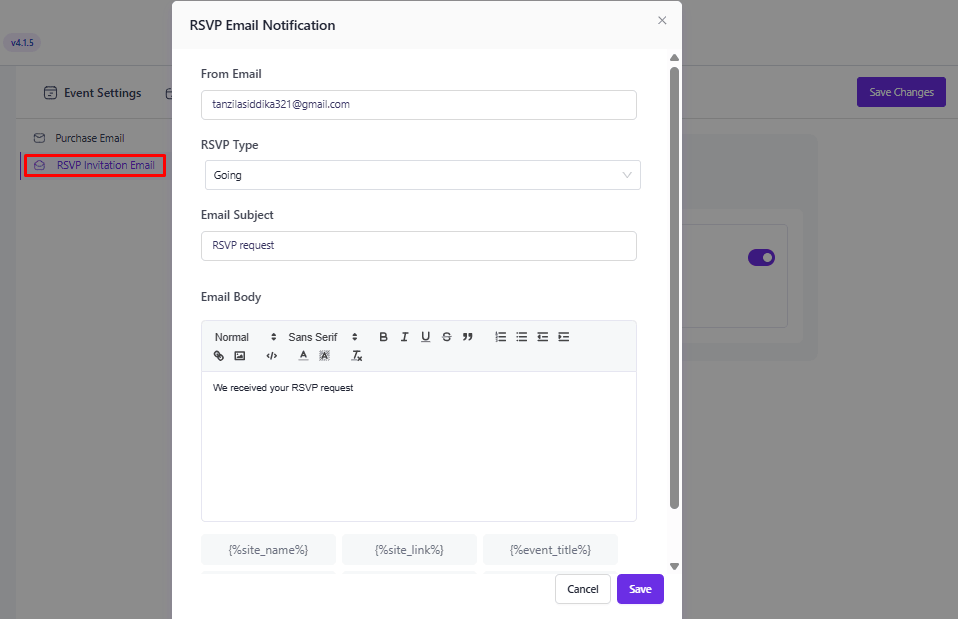This screenshot has width=958, height=619.
Task: Toggle bold formatting in the email body
Action: [383, 337]
